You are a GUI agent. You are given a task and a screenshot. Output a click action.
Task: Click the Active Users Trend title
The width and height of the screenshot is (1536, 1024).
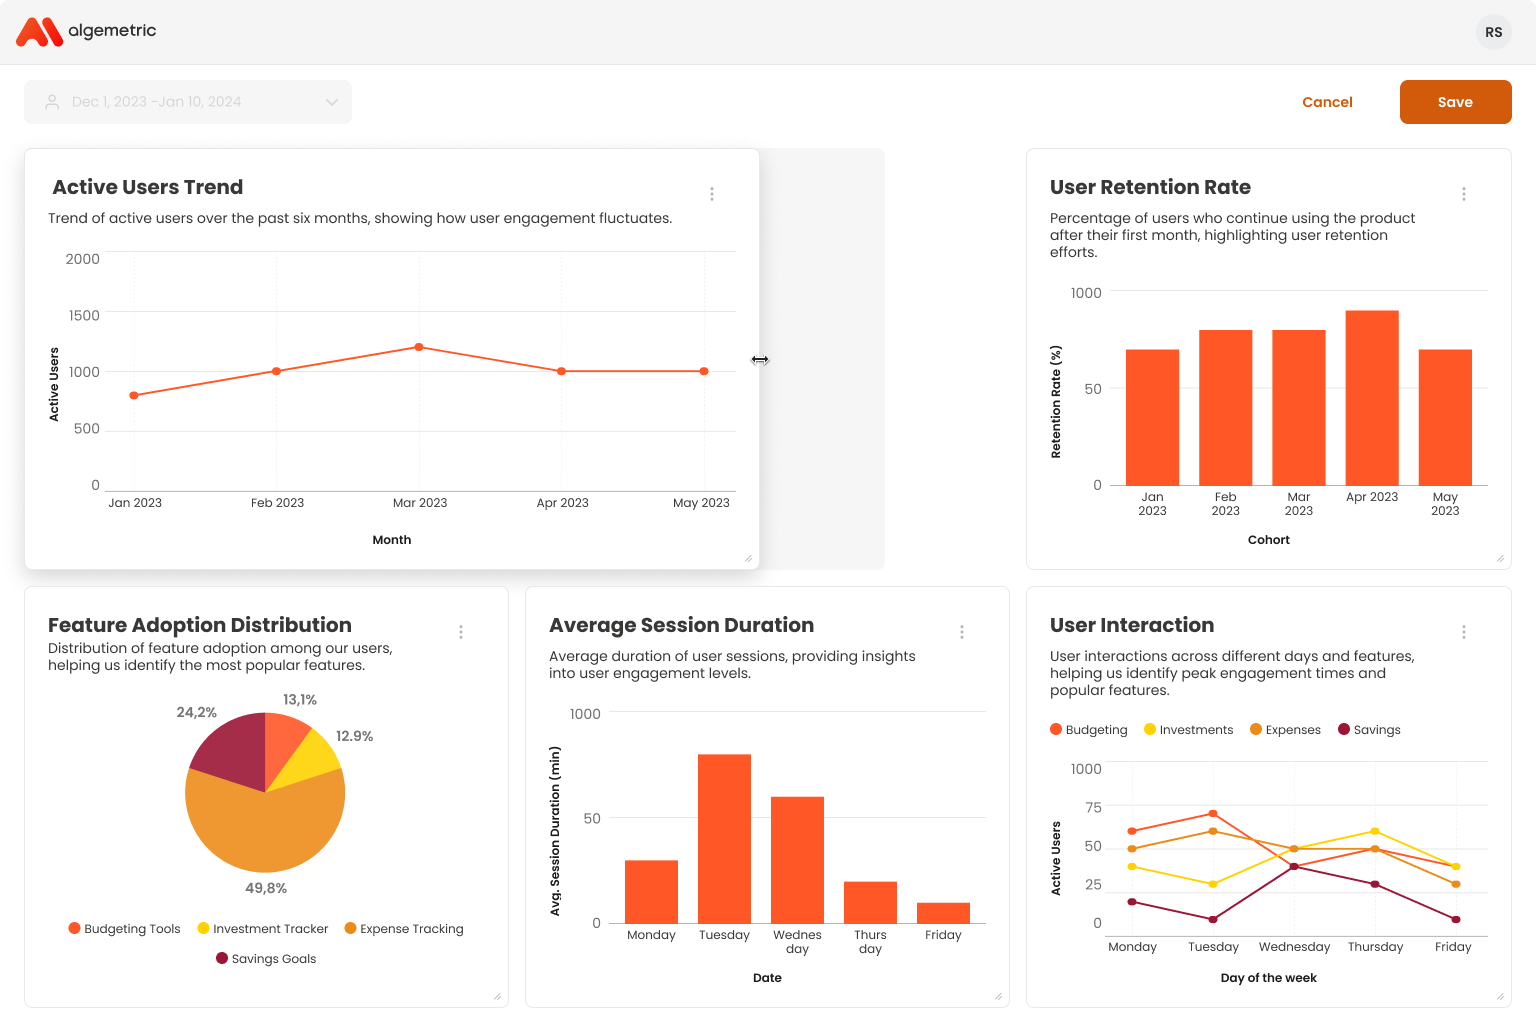pyautogui.click(x=148, y=187)
